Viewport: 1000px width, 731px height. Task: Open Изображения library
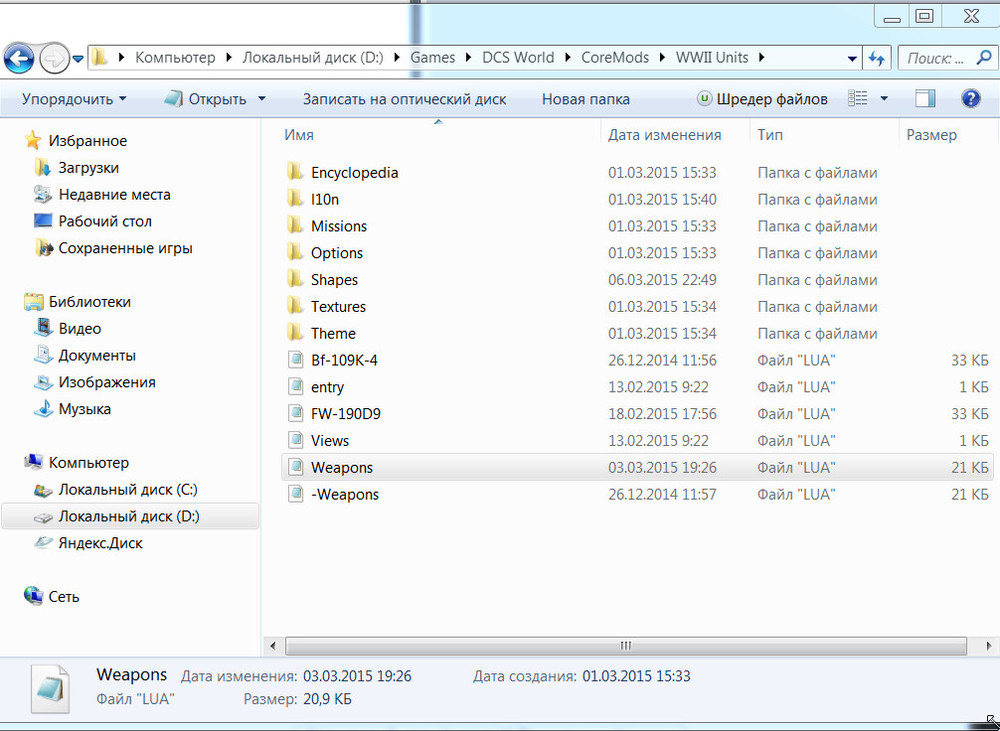pos(107,382)
